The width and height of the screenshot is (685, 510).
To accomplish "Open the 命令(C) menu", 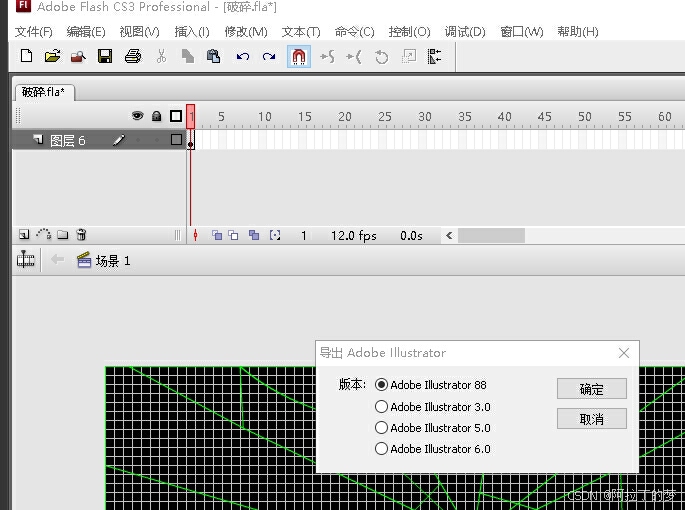I will [354, 32].
